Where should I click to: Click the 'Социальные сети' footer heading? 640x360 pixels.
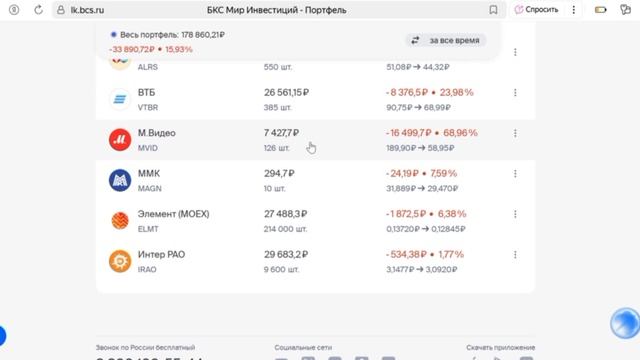pyautogui.click(x=303, y=347)
